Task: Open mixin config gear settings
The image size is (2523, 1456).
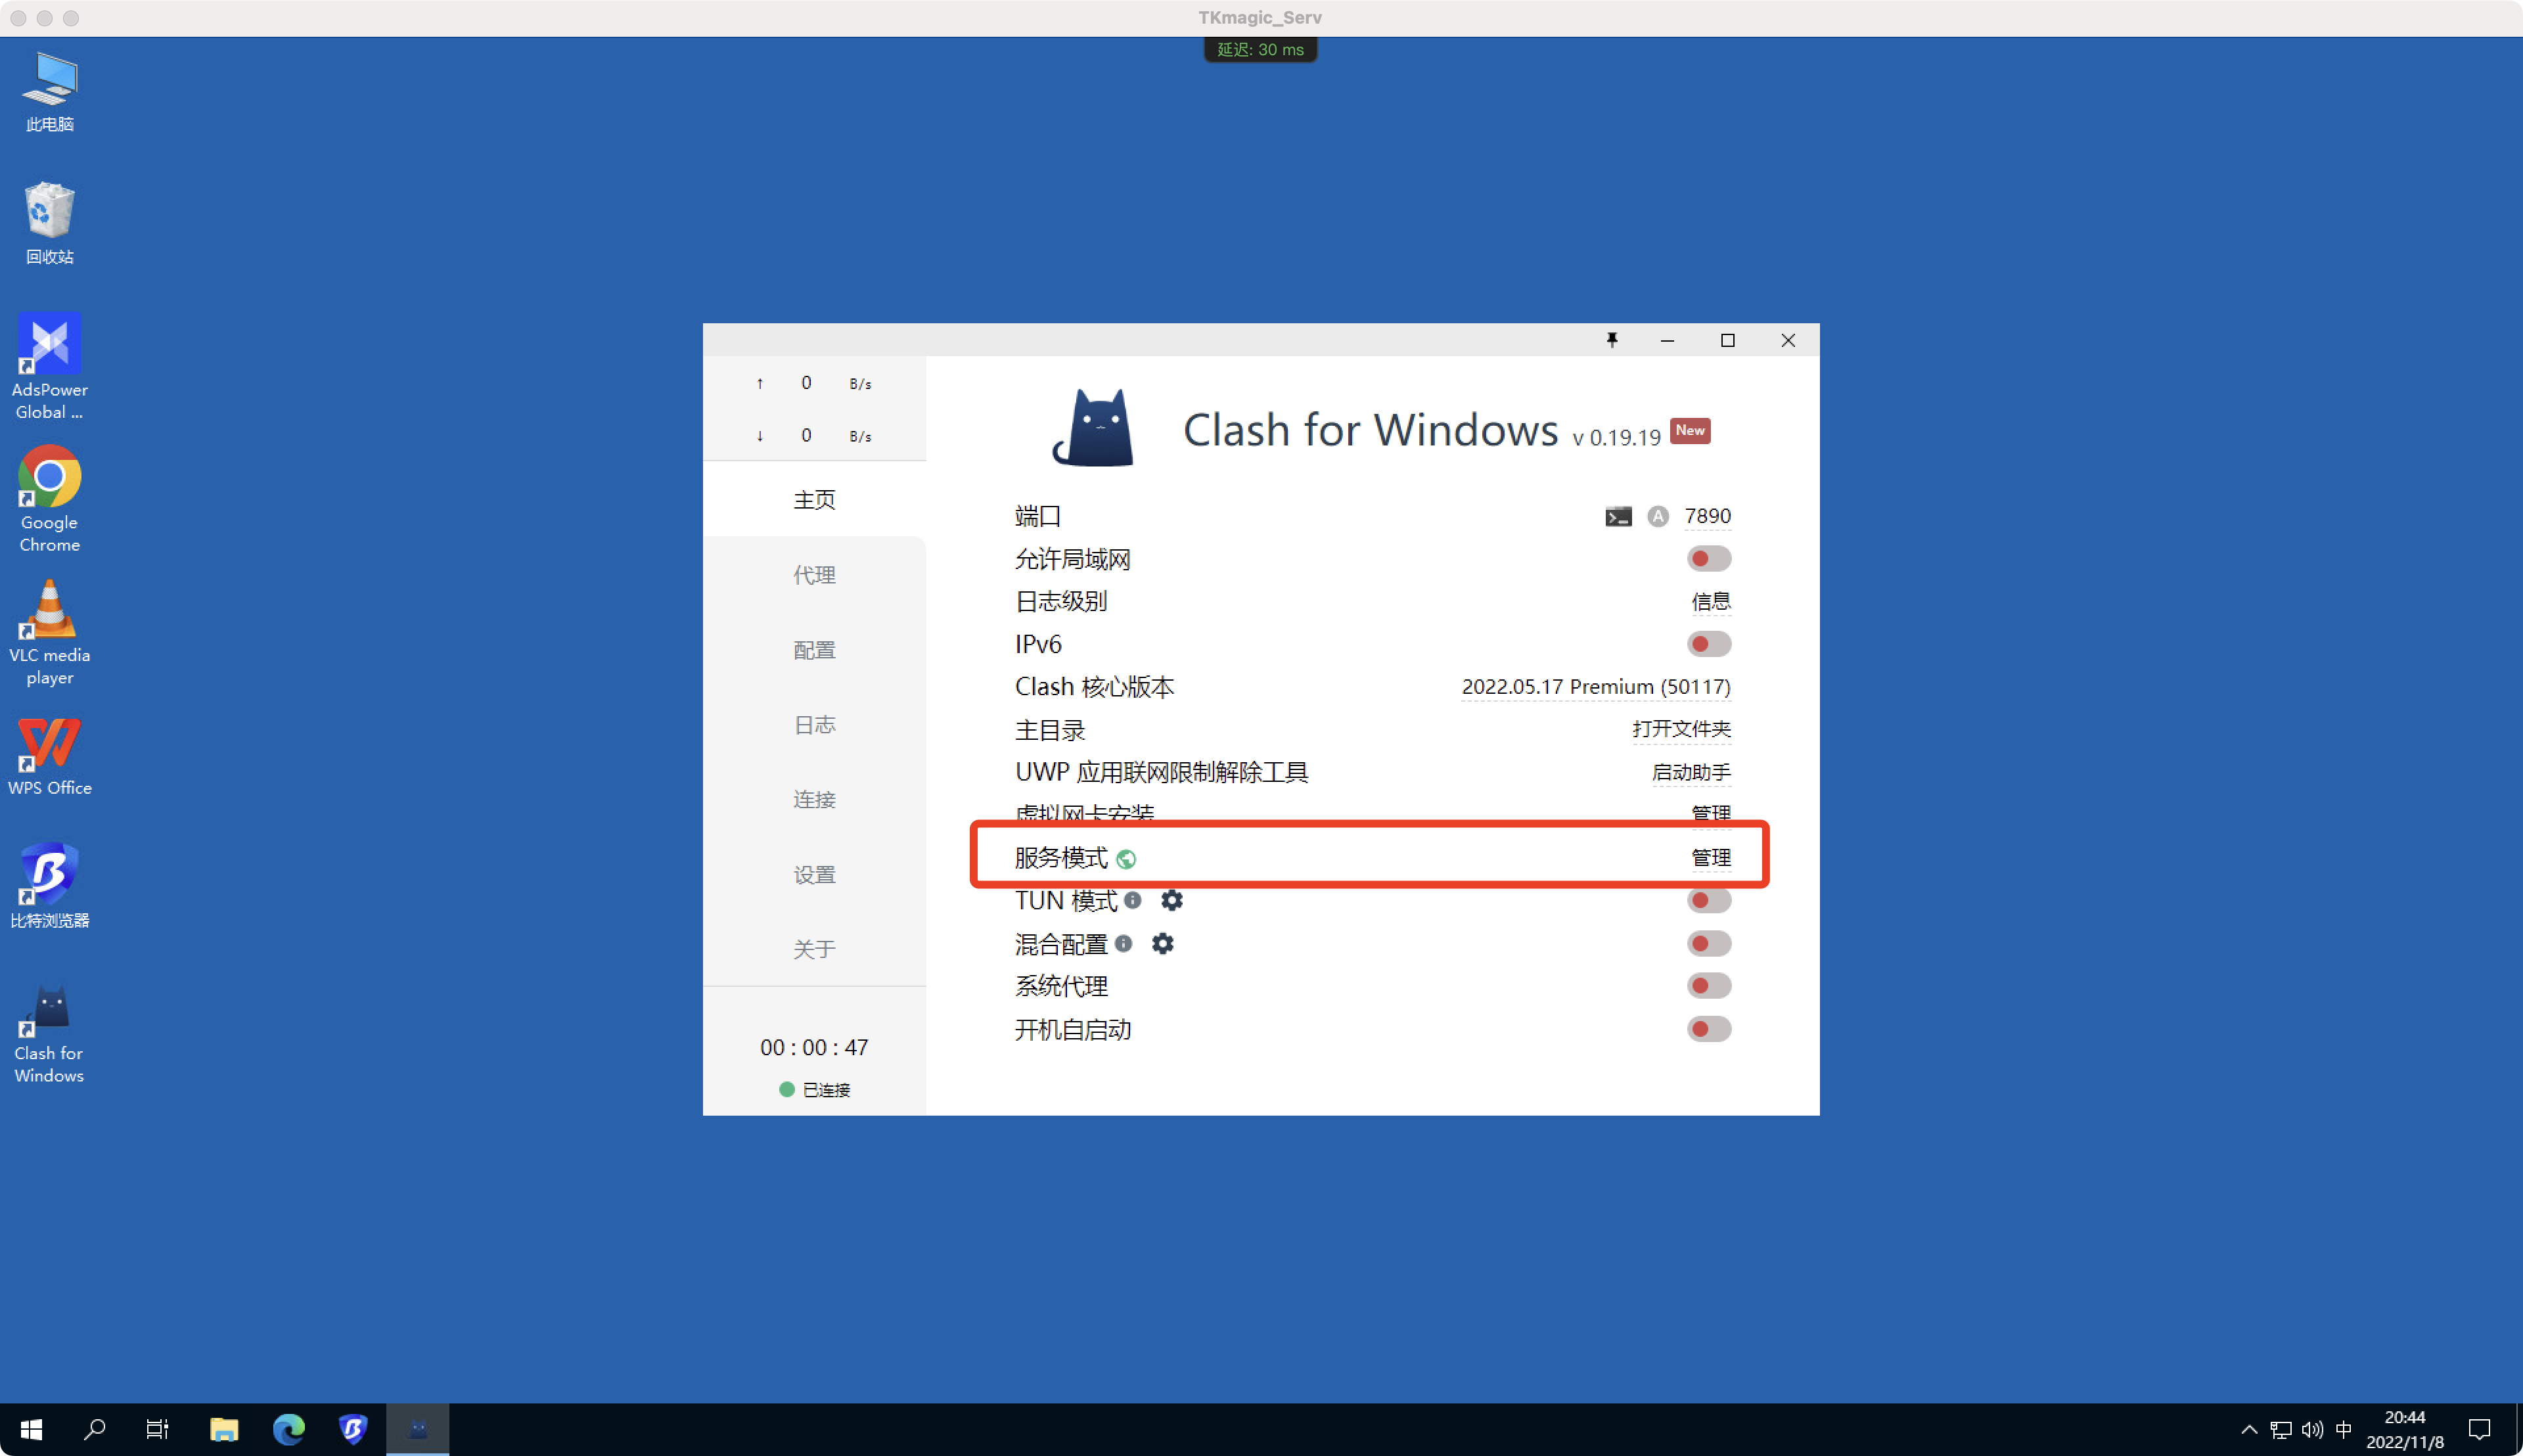Action: [x=1162, y=943]
